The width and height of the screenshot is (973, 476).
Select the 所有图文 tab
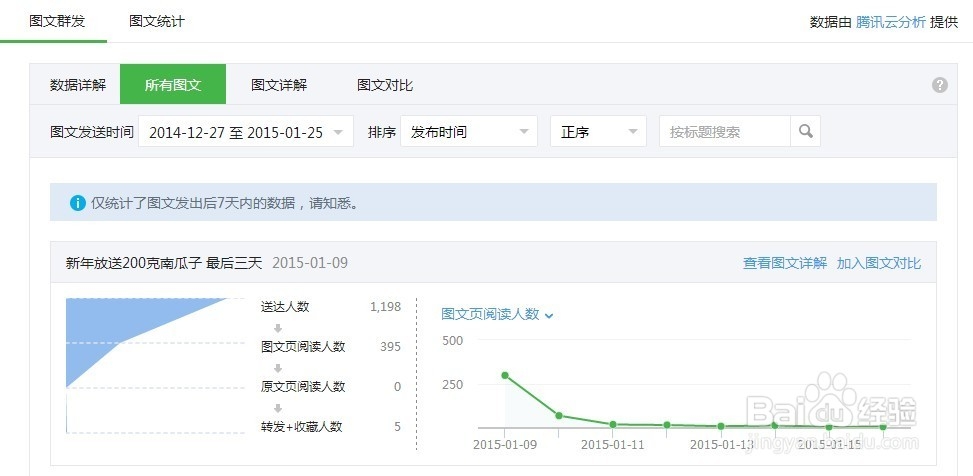[173, 85]
